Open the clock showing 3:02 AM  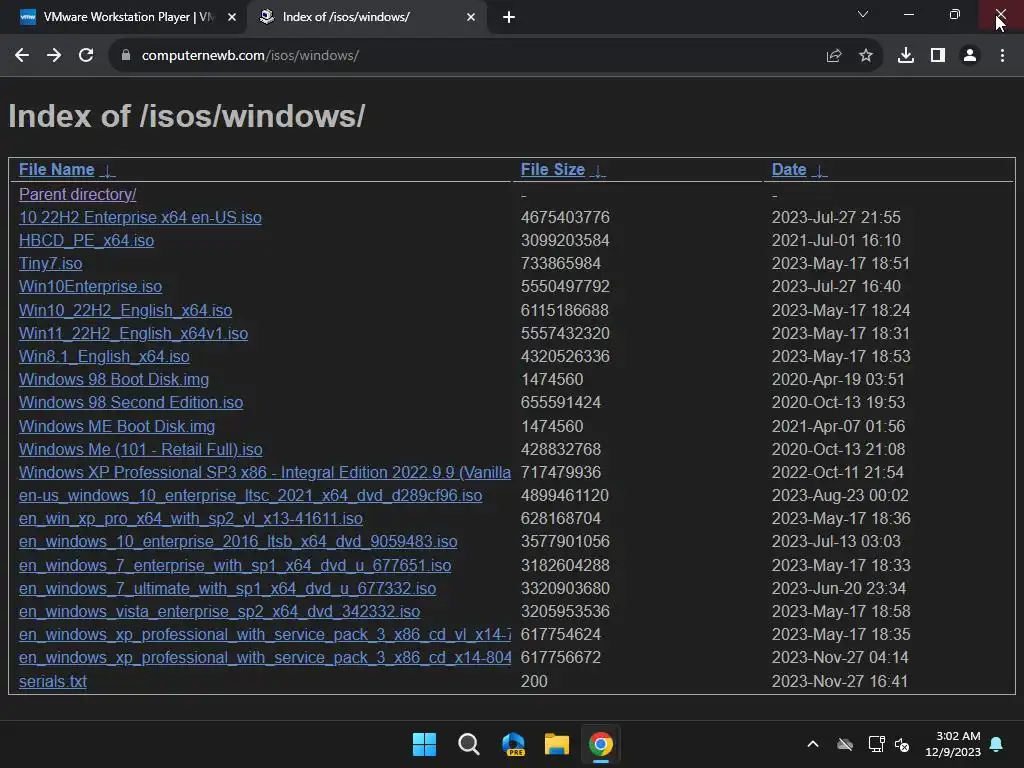coord(953,744)
